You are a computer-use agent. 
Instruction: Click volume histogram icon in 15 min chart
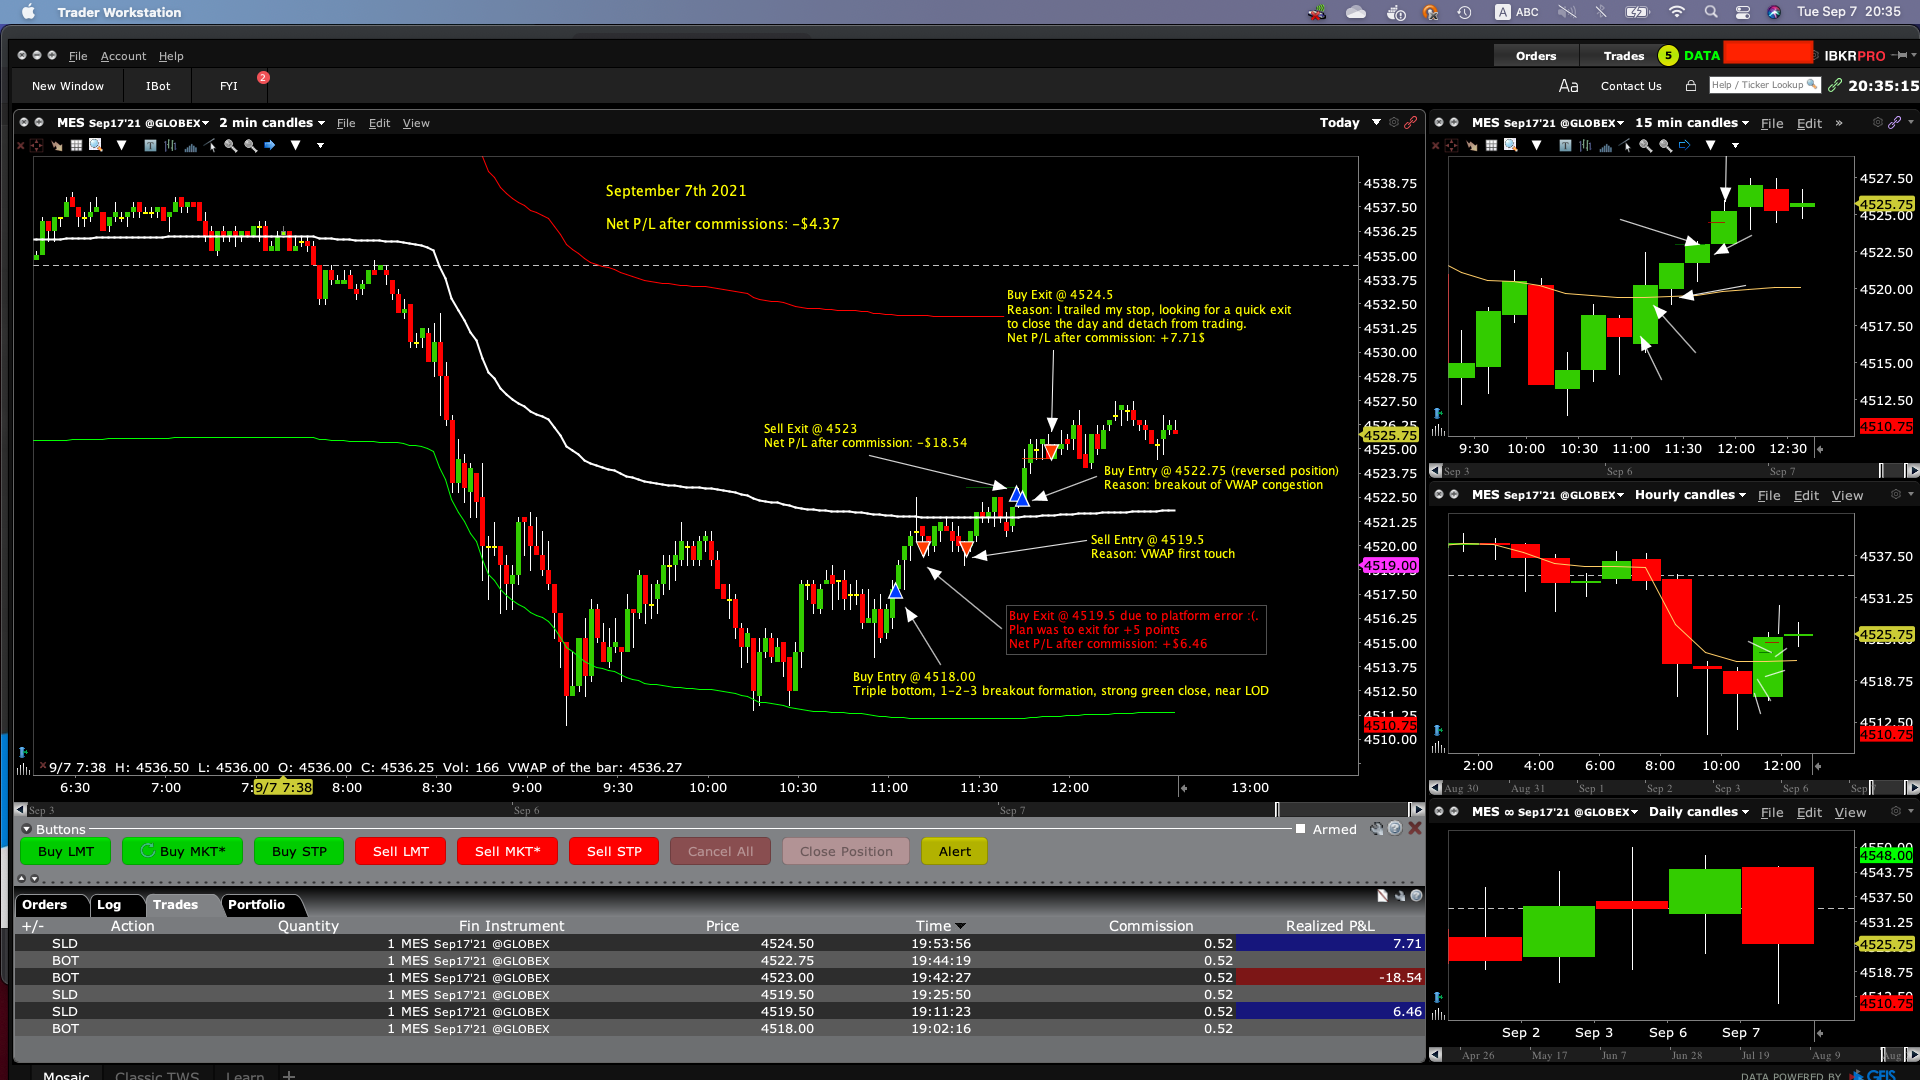point(1605,146)
